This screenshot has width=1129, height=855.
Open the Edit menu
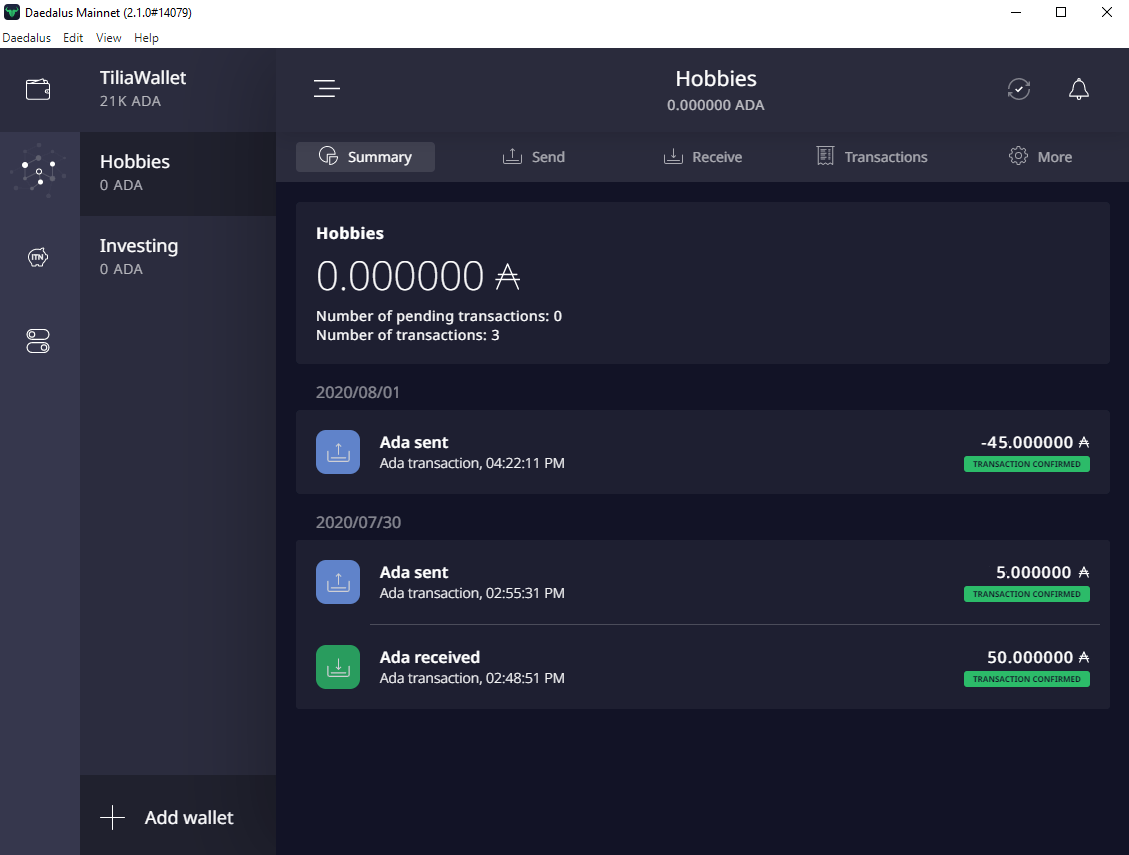[x=73, y=37]
